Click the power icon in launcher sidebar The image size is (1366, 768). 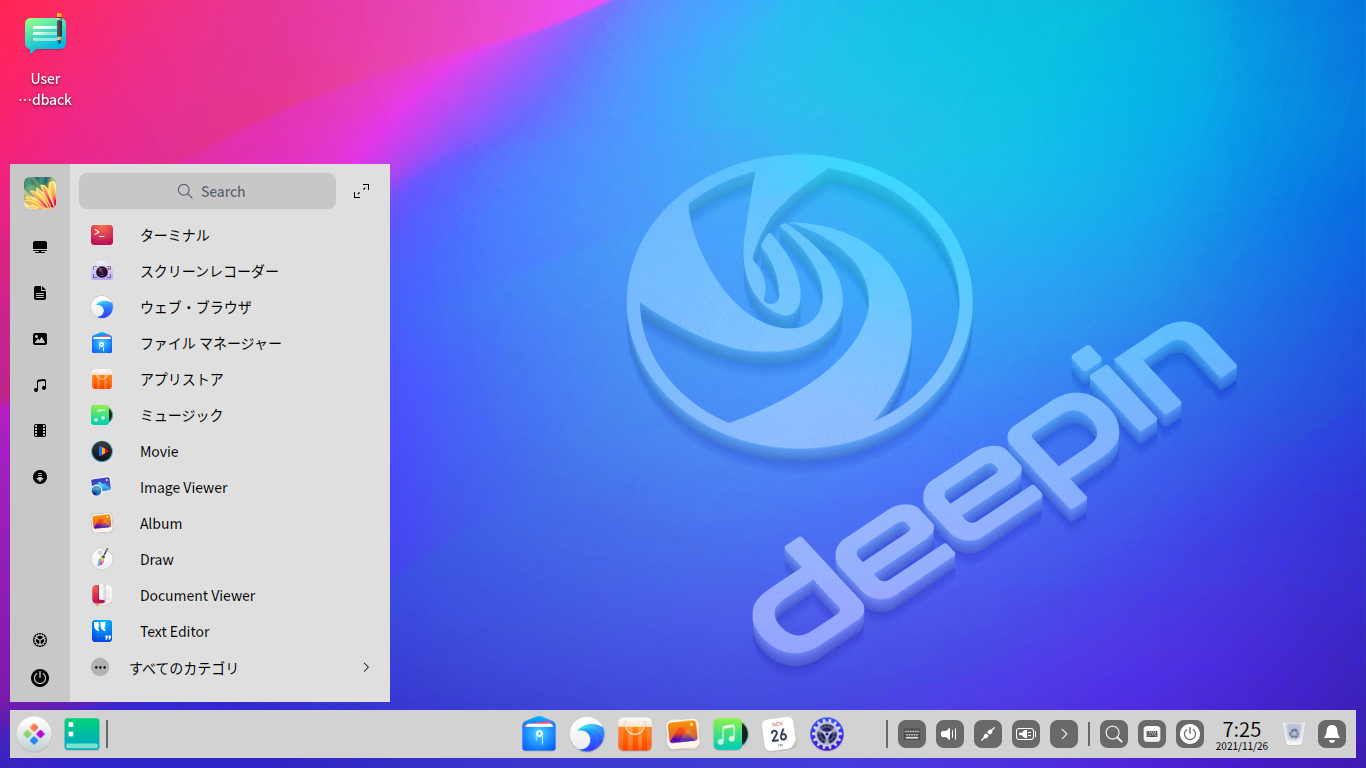click(40, 678)
